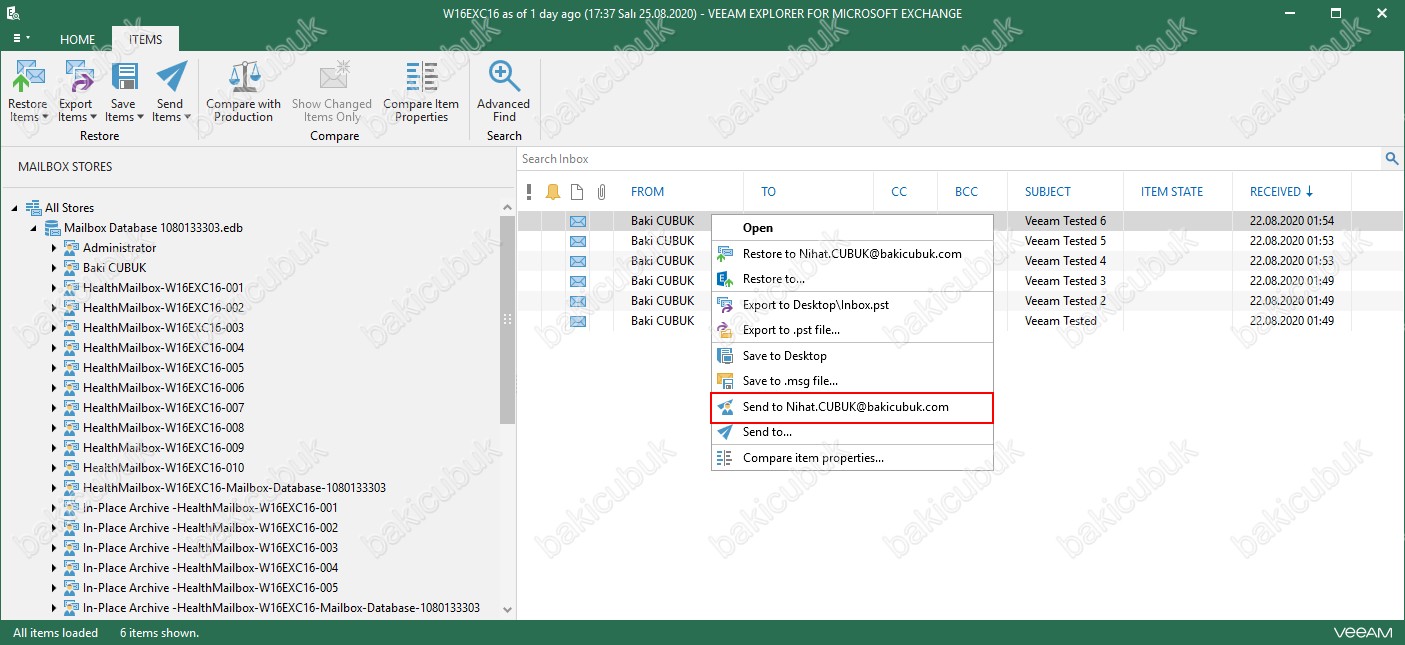Select In-Place Archive -HealthMailbox-W16EXC16-003 item
Viewport: 1405px width, 645px height.
pos(210,548)
